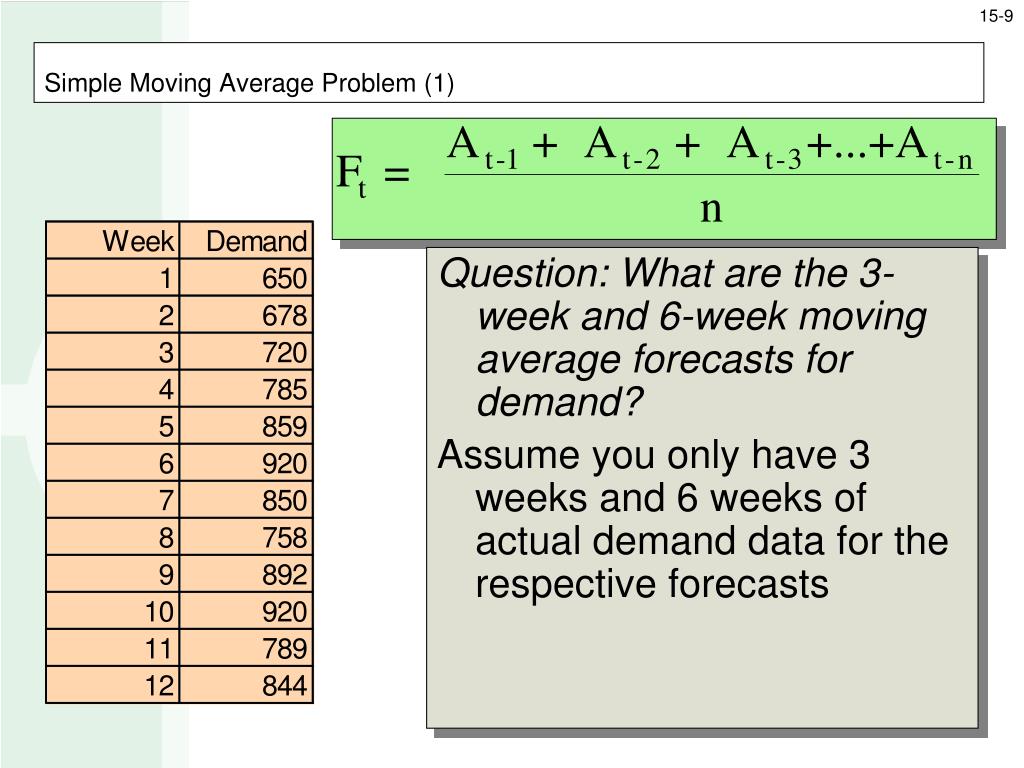
Task: Click the green moving average formula box
Action: (x=664, y=178)
